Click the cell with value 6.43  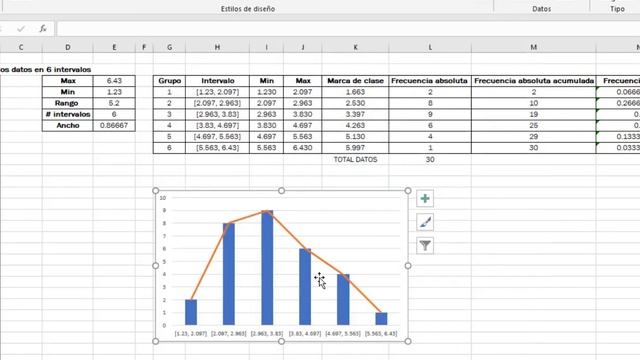coord(114,81)
